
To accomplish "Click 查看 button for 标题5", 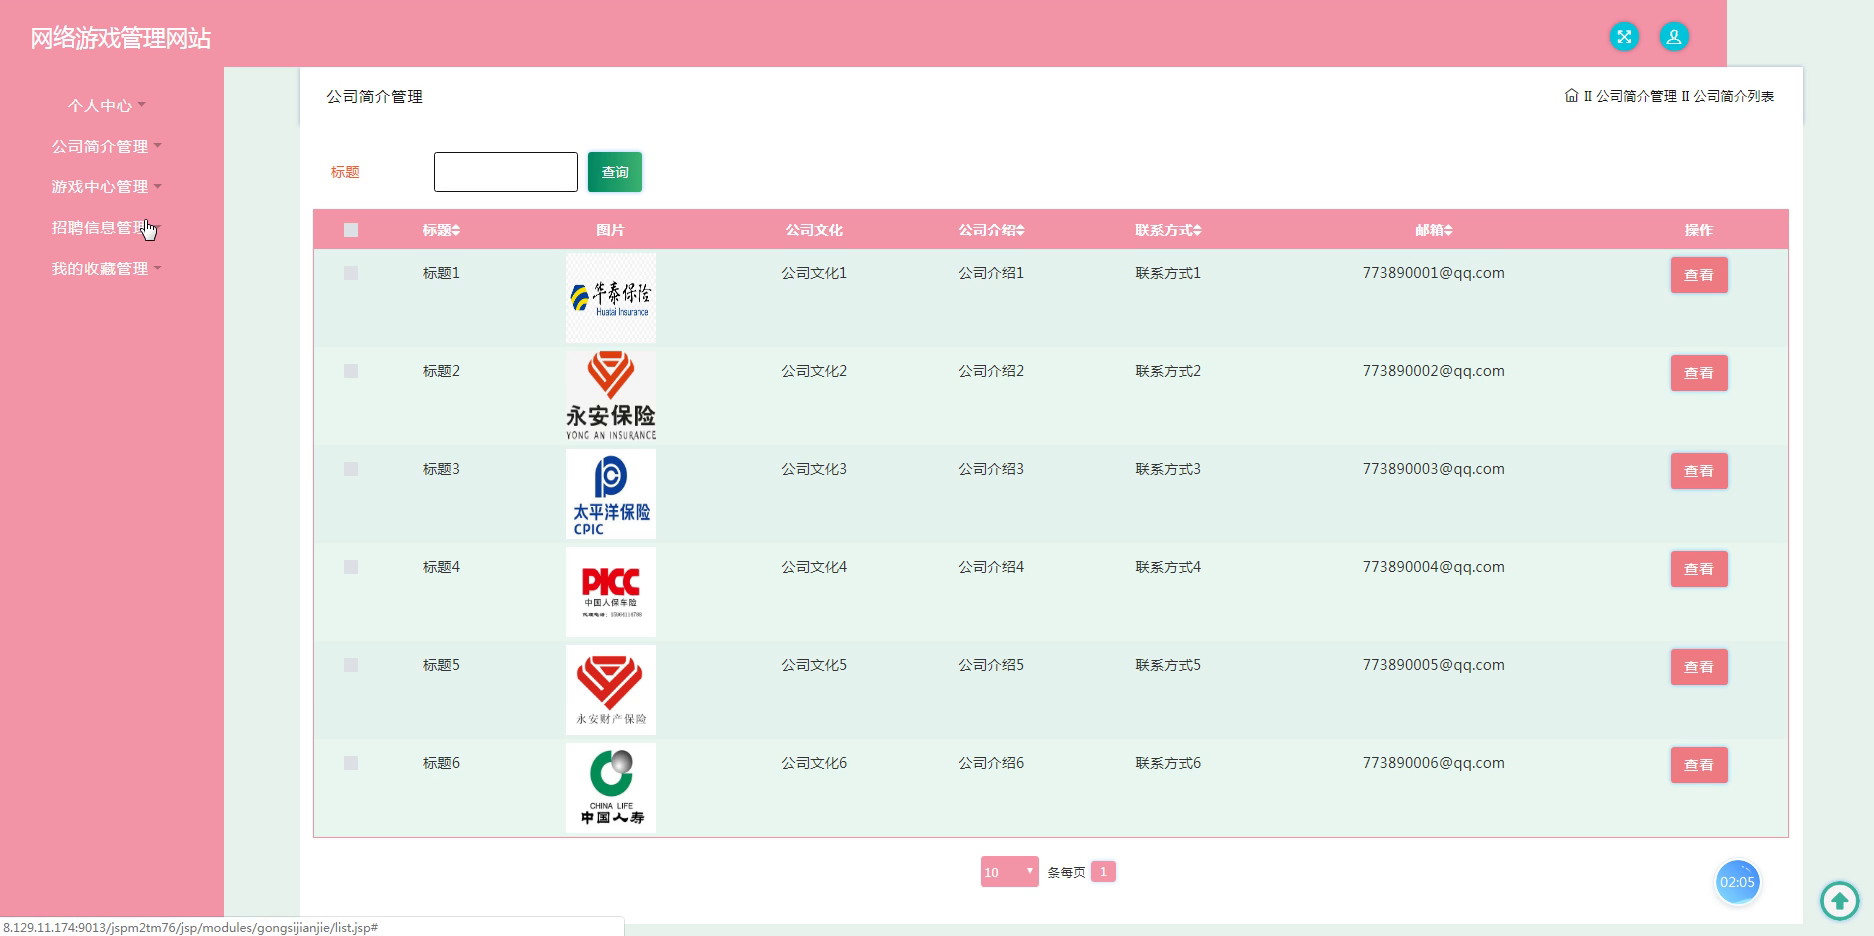I will coord(1699,667).
